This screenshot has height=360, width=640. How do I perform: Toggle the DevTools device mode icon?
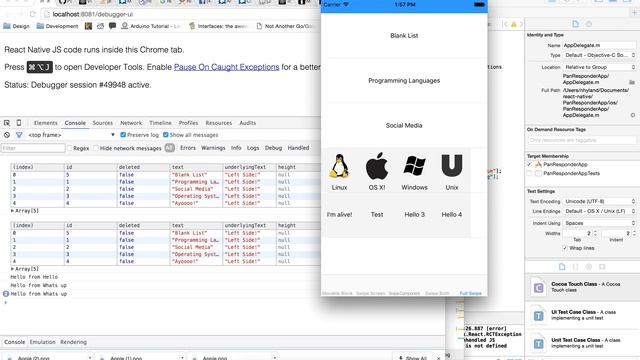click(x=19, y=123)
